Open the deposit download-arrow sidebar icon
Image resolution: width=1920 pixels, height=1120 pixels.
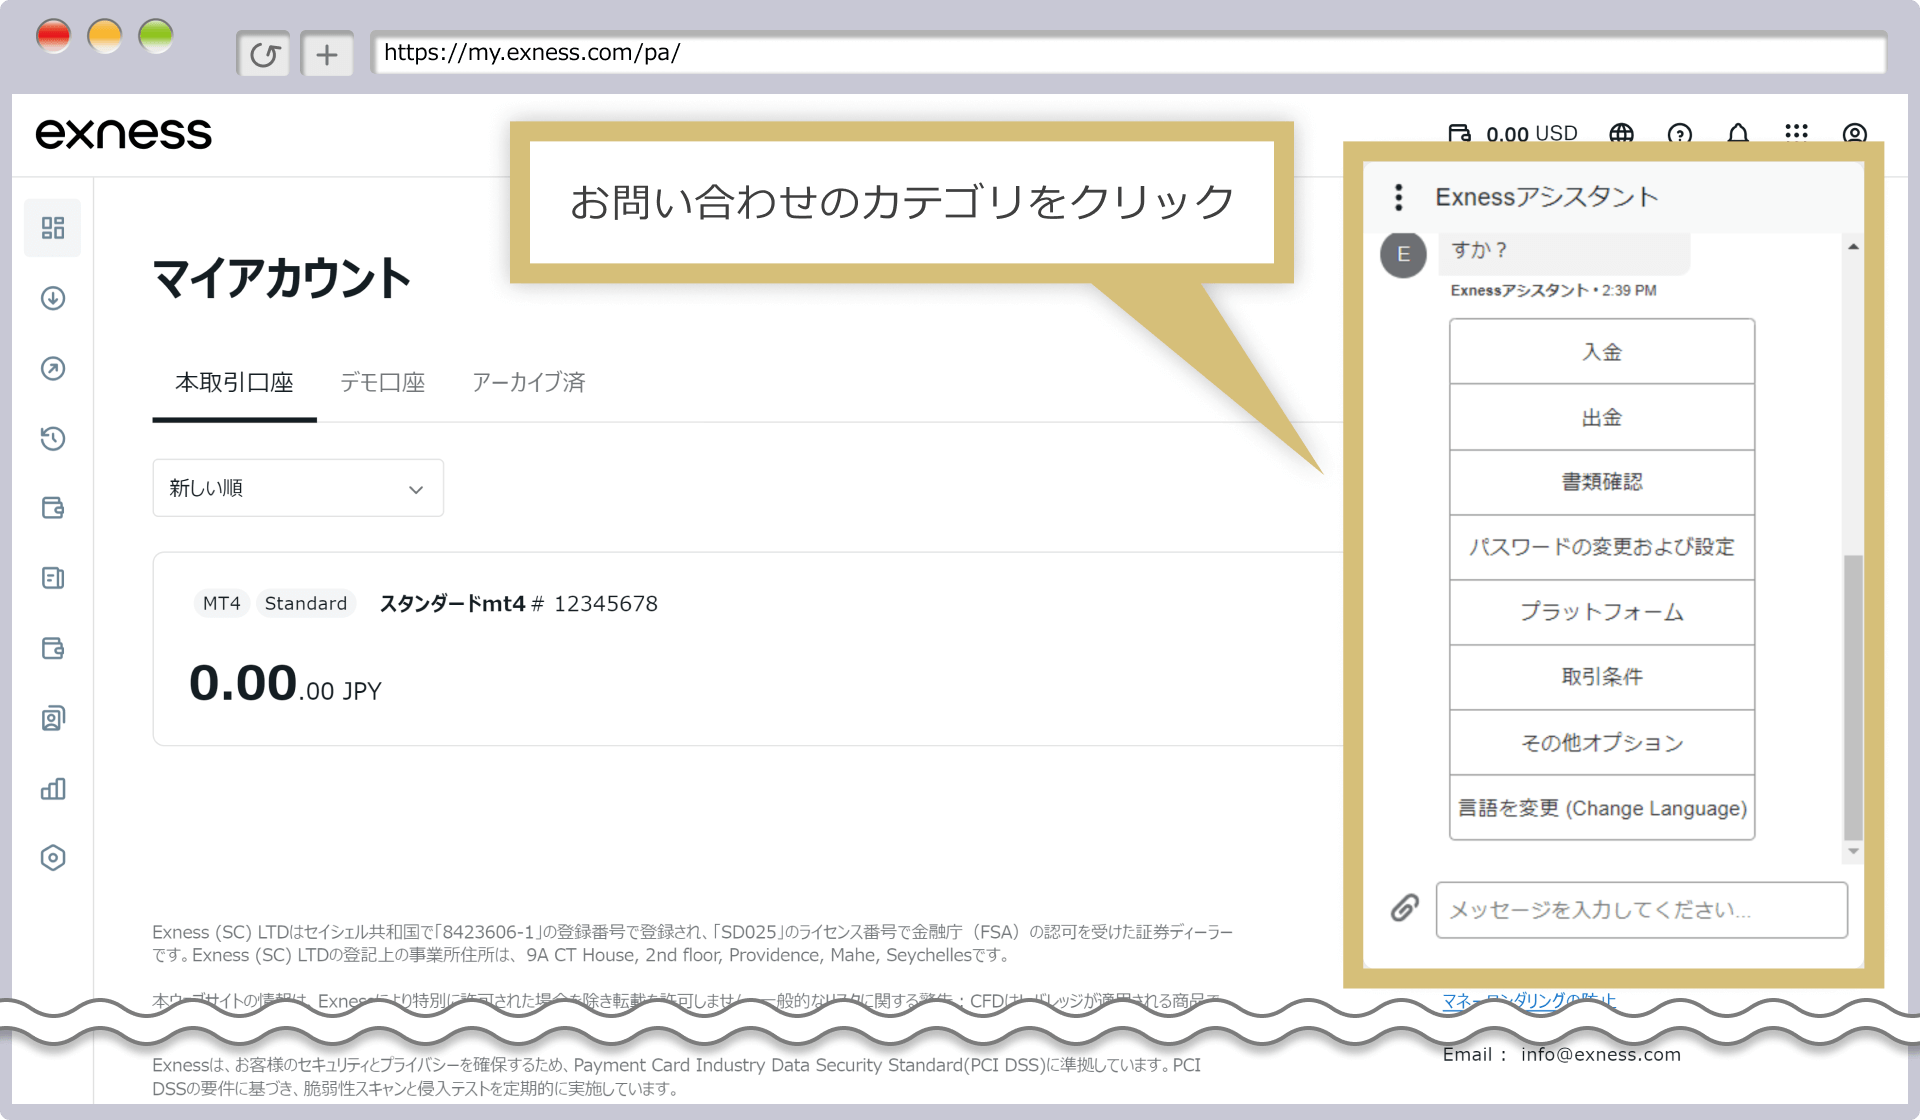(53, 298)
